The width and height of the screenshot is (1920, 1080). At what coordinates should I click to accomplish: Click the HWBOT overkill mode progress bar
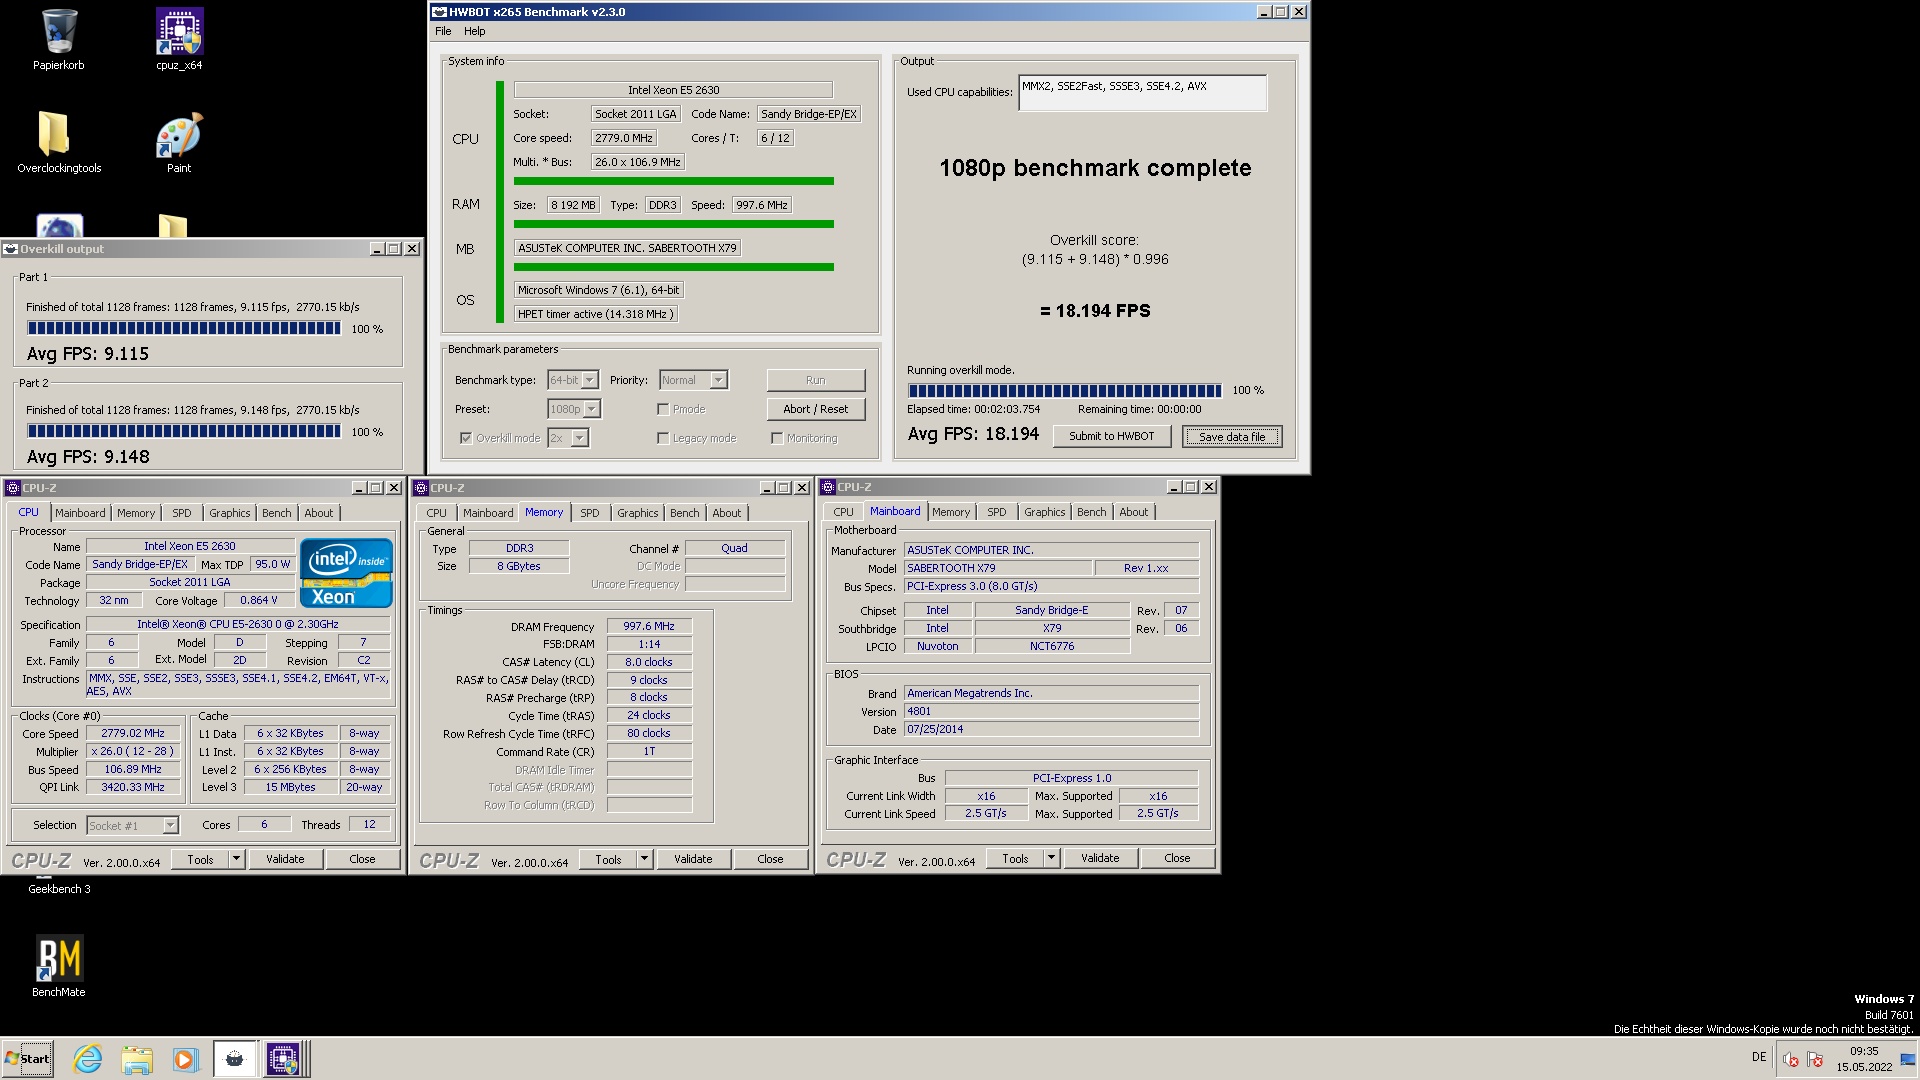pyautogui.click(x=1065, y=391)
